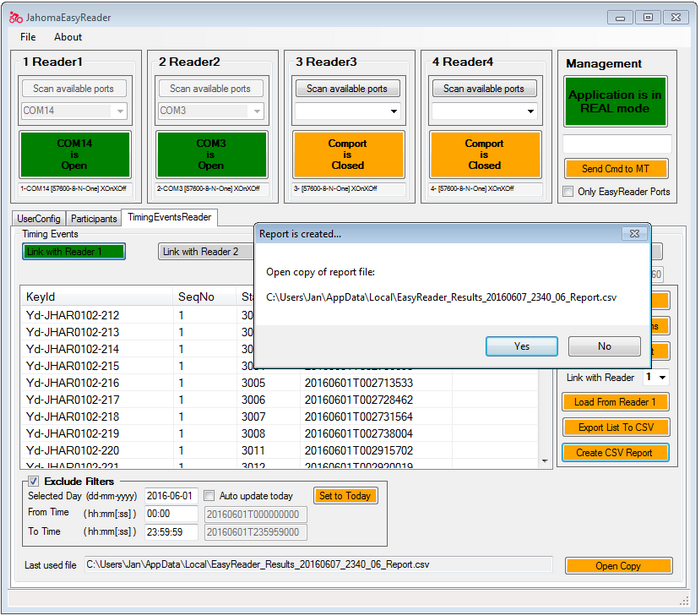Select the TimingEventsReader tab
This screenshot has width=700, height=616.
click(x=169, y=217)
